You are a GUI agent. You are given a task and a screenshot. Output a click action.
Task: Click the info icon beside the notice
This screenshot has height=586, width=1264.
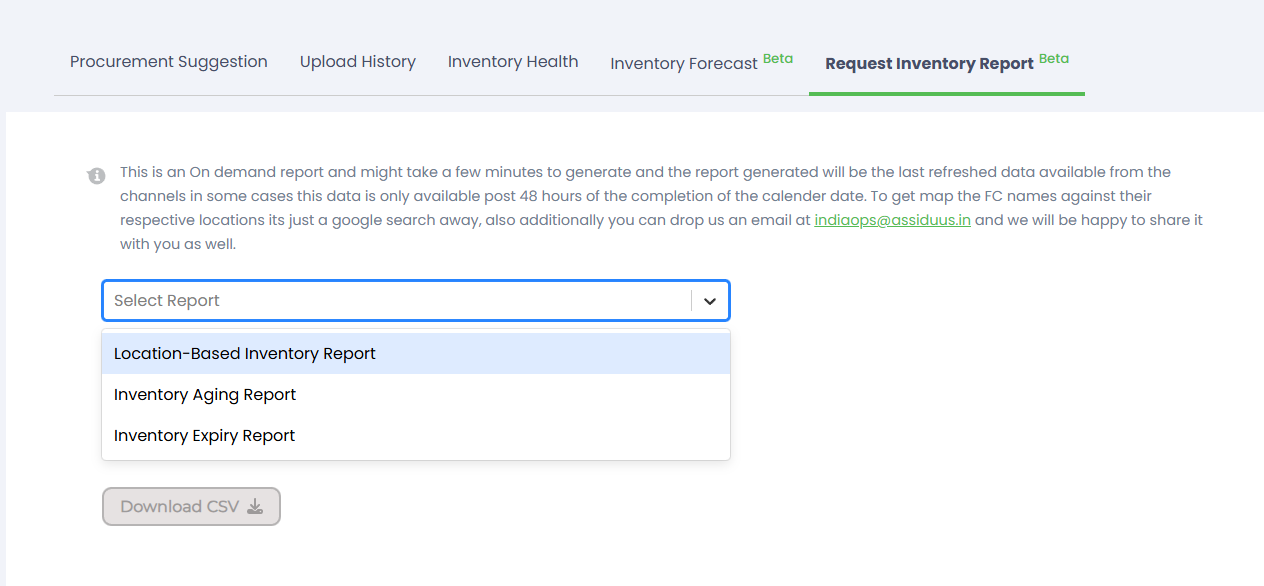96,176
